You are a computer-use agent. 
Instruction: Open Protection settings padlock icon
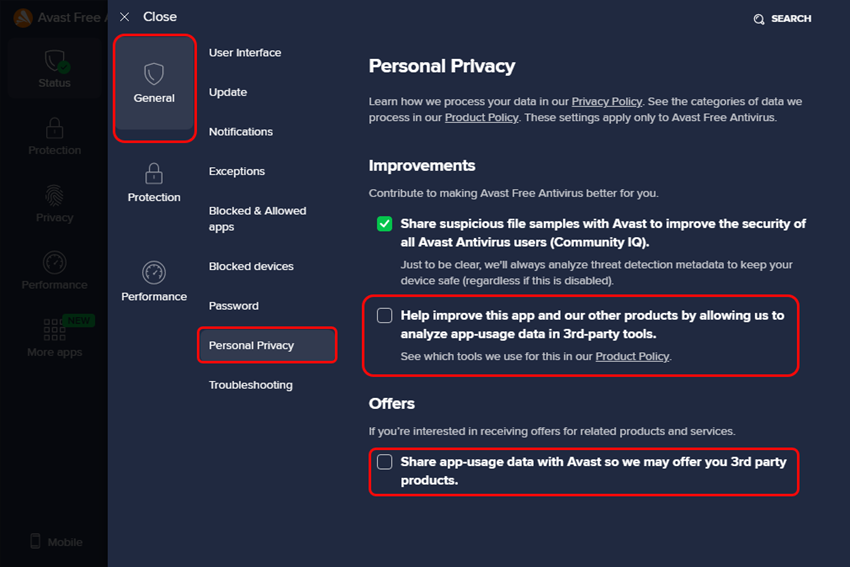click(154, 174)
